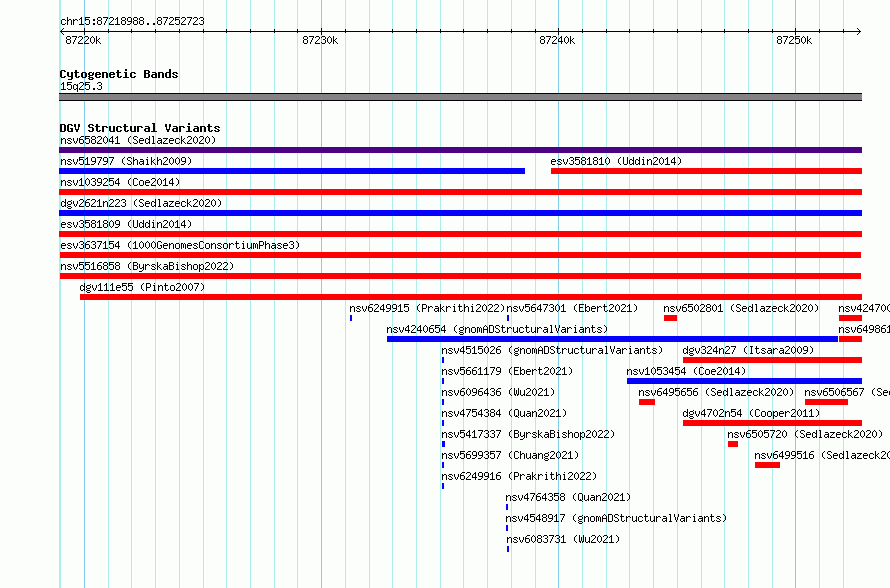Viewport: 890px width, 588px height.
Task: Open the nsv519797 (Shaikh2009) variant label
Action: [126, 161]
